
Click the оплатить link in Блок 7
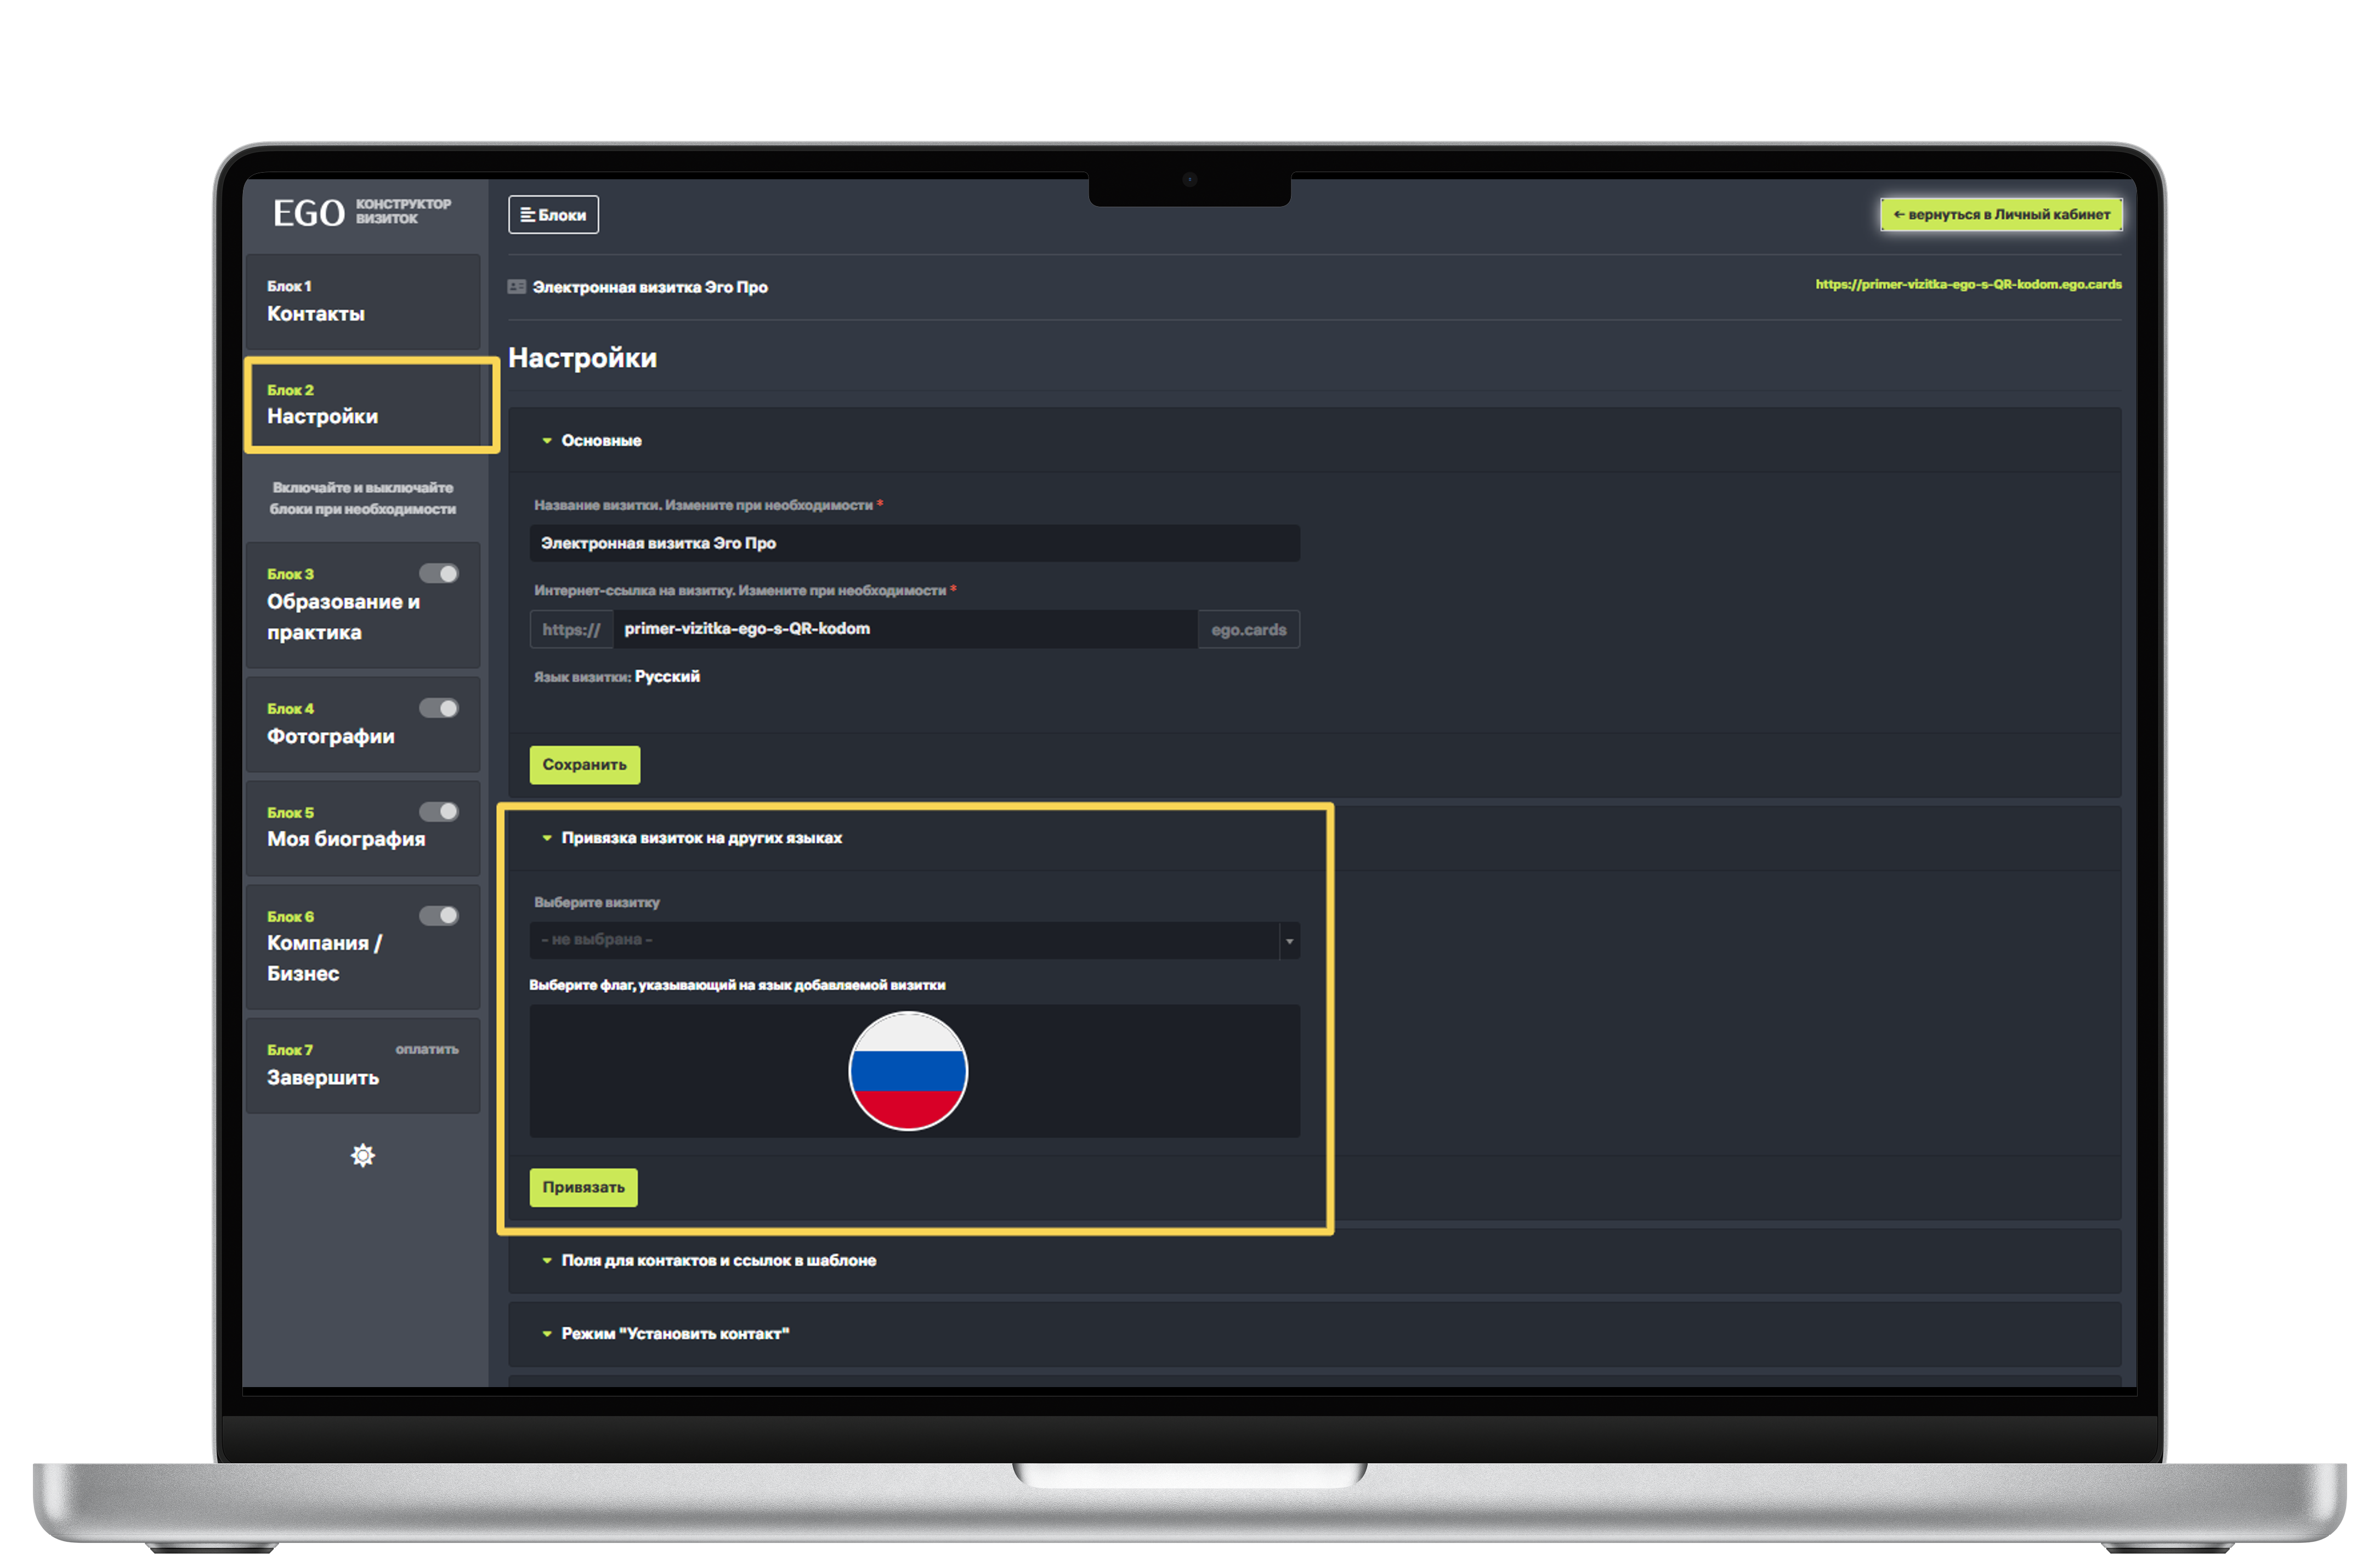click(427, 1049)
